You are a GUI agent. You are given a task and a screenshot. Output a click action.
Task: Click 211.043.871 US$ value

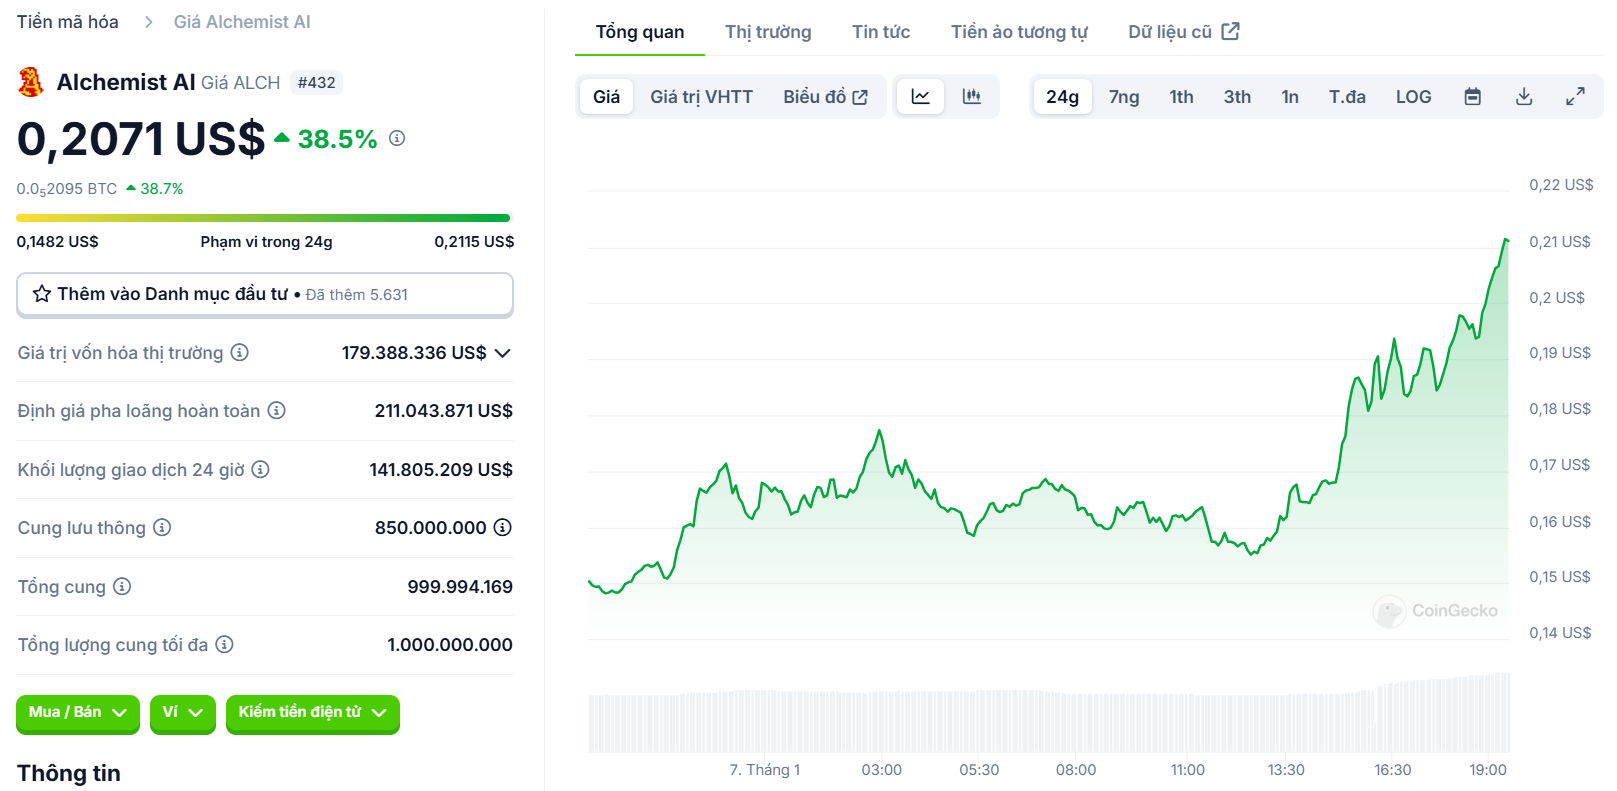(x=443, y=411)
